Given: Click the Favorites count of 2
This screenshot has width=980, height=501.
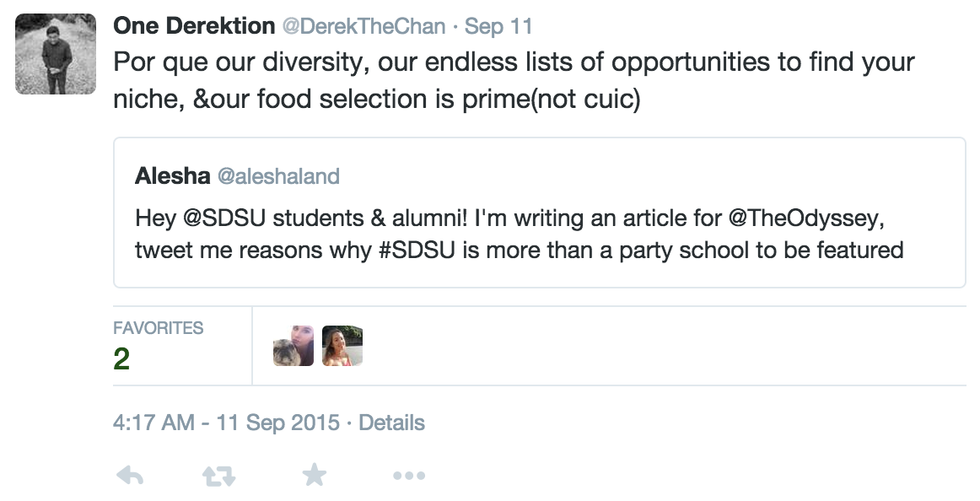Looking at the screenshot, I should tap(121, 359).
